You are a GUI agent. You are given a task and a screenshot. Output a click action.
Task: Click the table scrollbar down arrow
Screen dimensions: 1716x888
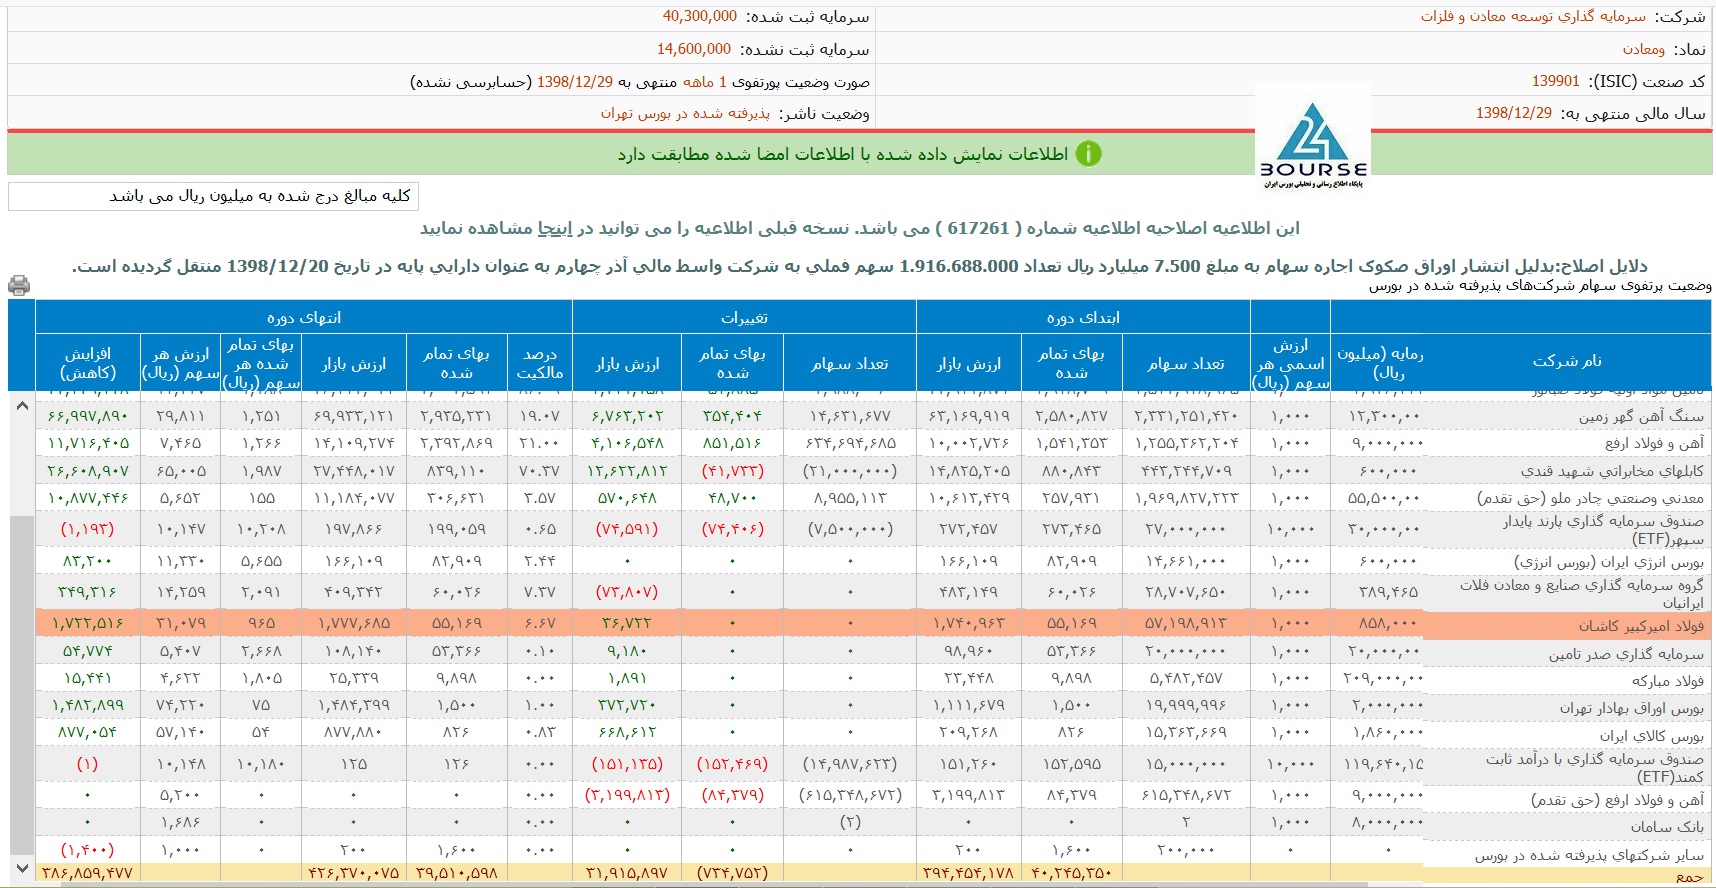[x=21, y=868]
